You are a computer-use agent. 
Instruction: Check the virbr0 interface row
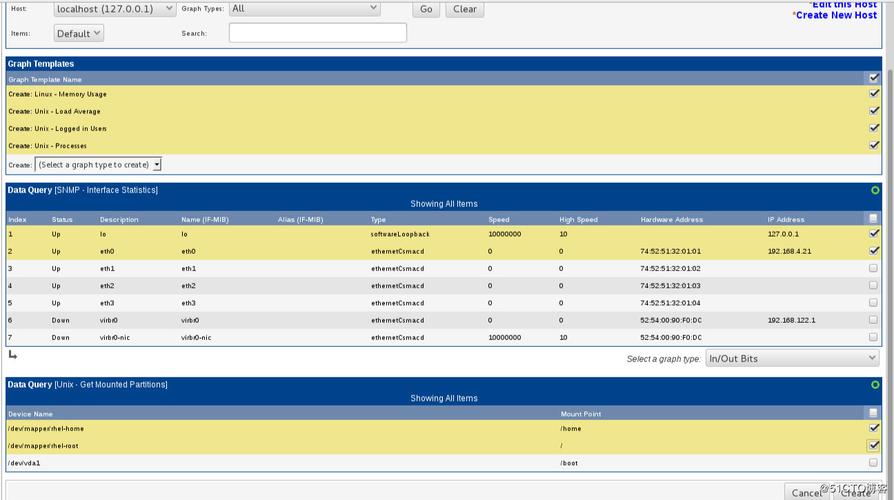click(x=873, y=320)
